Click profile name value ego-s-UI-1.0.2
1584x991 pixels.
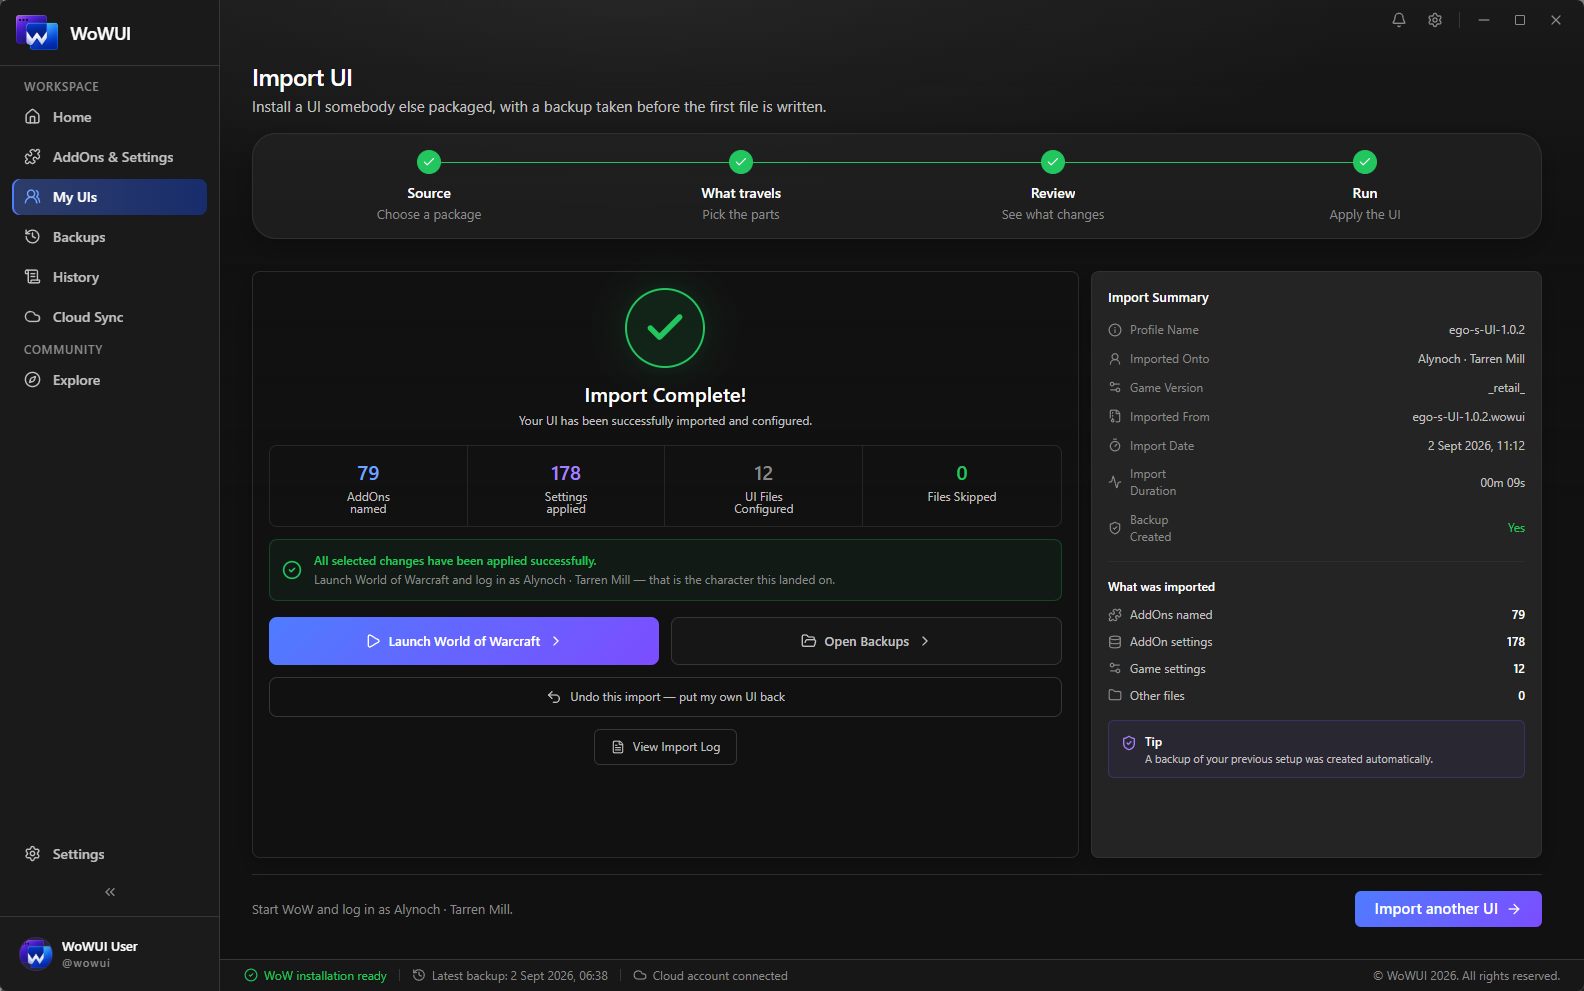tap(1486, 330)
